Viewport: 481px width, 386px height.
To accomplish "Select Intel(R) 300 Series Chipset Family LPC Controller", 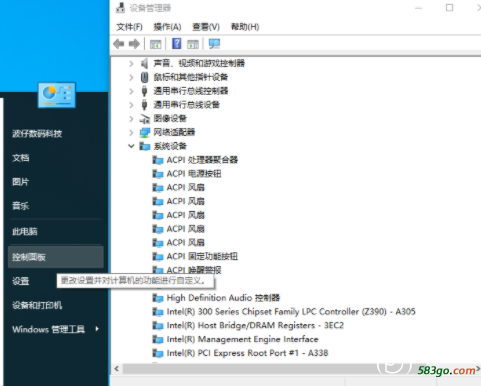I will point(291,312).
